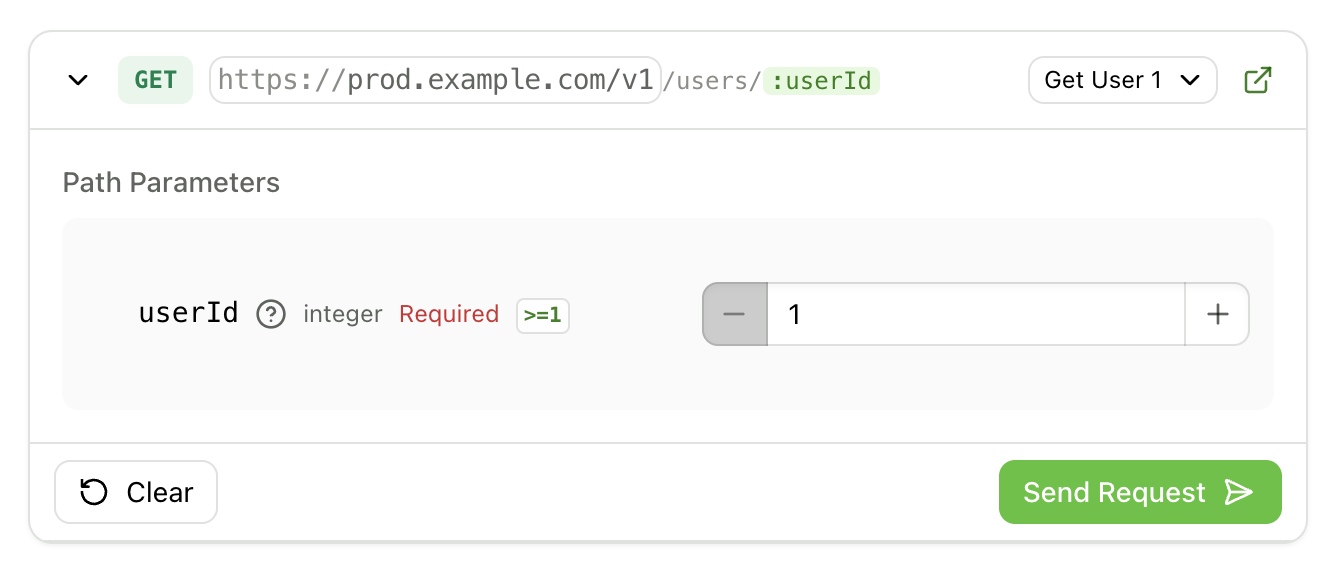Click the >=1 constraint badge
The width and height of the screenshot is (1336, 568).
tap(542, 315)
